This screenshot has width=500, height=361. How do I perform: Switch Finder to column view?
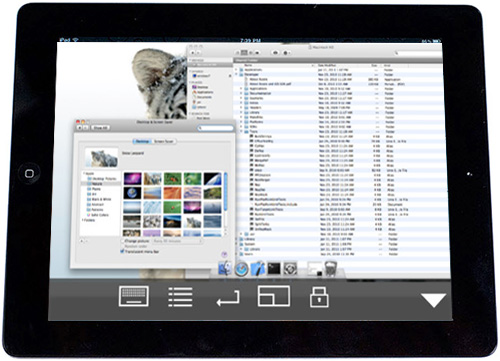coord(251,53)
